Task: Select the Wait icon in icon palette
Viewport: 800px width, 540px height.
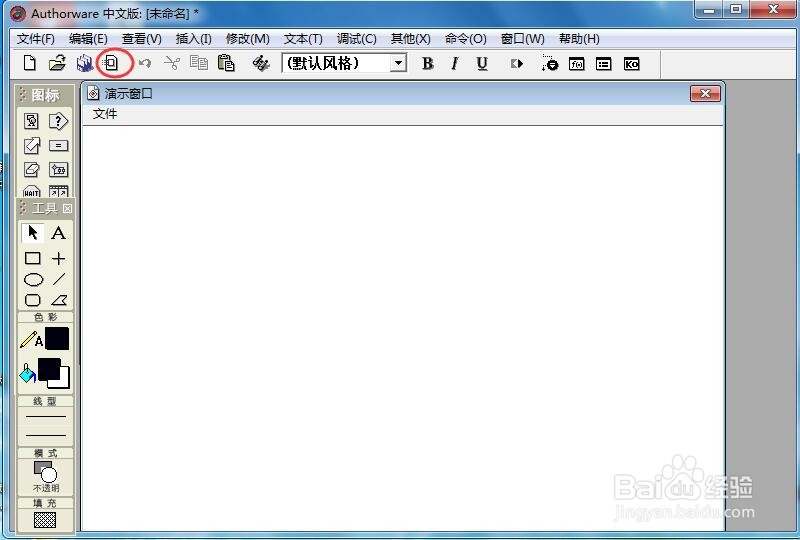Action: (x=32, y=191)
